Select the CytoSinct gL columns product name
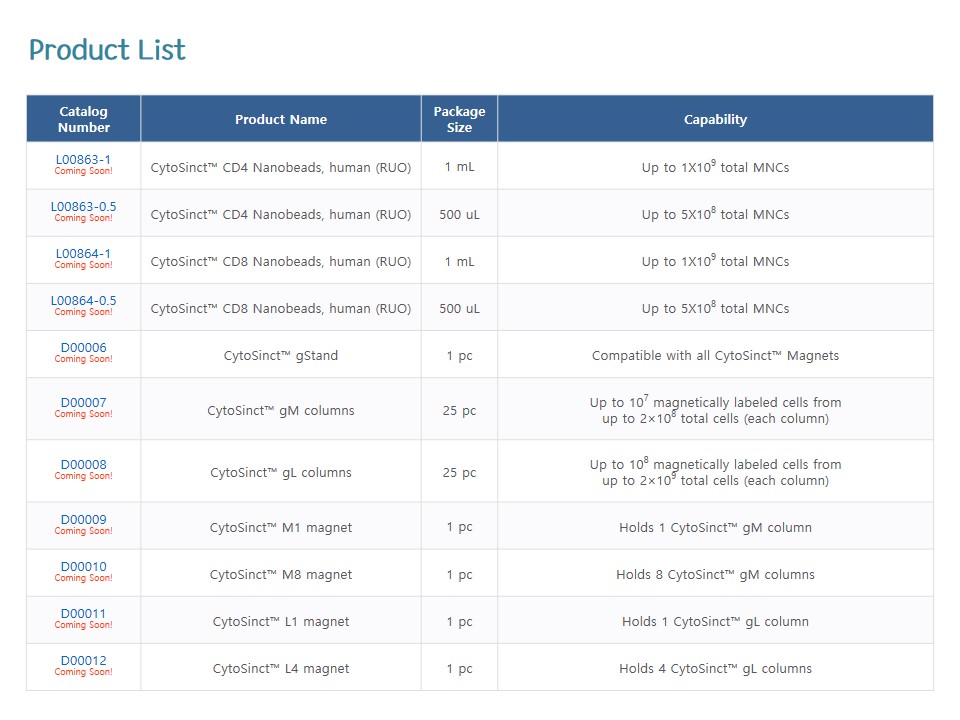Image resolution: width=960 pixels, height=720 pixels. coord(281,473)
